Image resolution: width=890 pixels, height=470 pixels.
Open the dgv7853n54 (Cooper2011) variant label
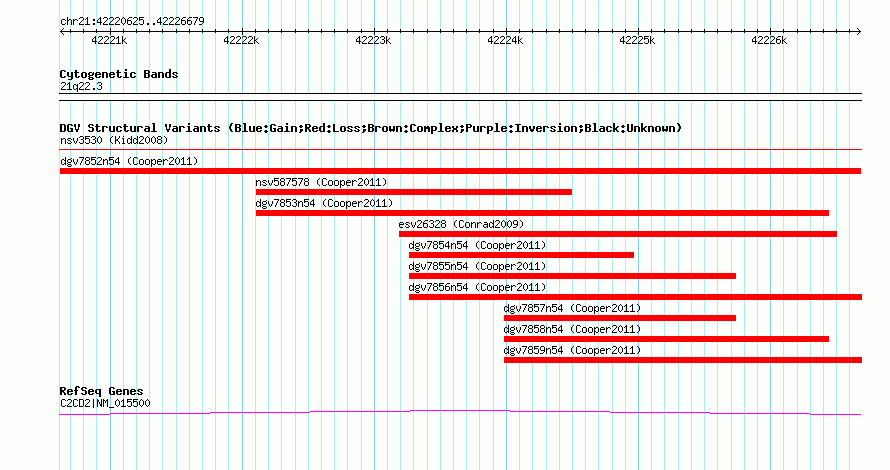pyautogui.click(x=324, y=203)
